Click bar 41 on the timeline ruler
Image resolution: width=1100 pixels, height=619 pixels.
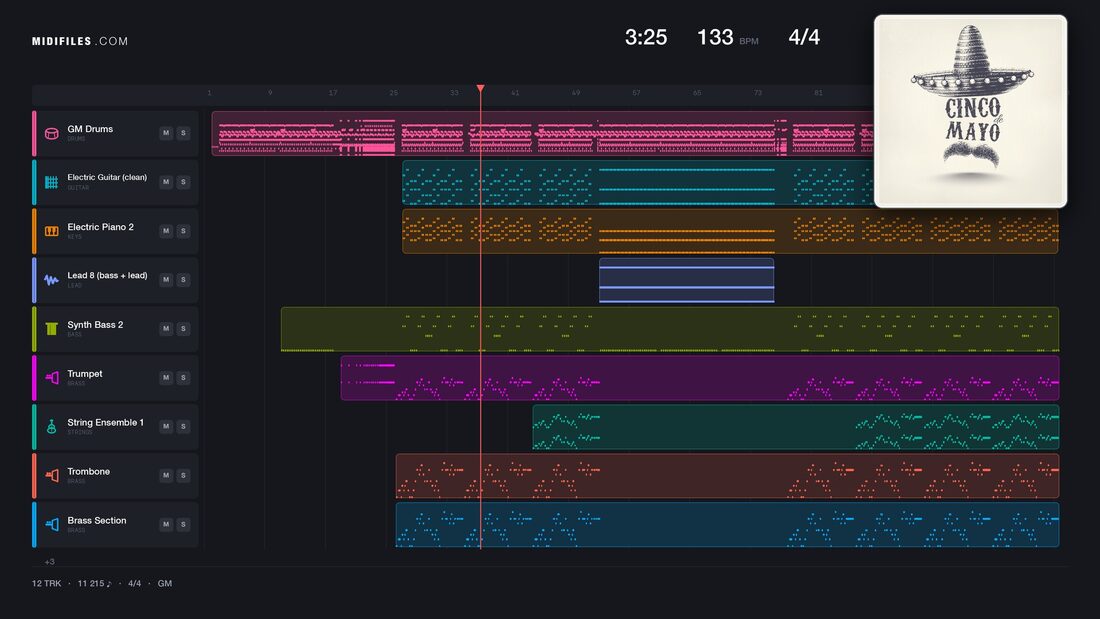[515, 93]
